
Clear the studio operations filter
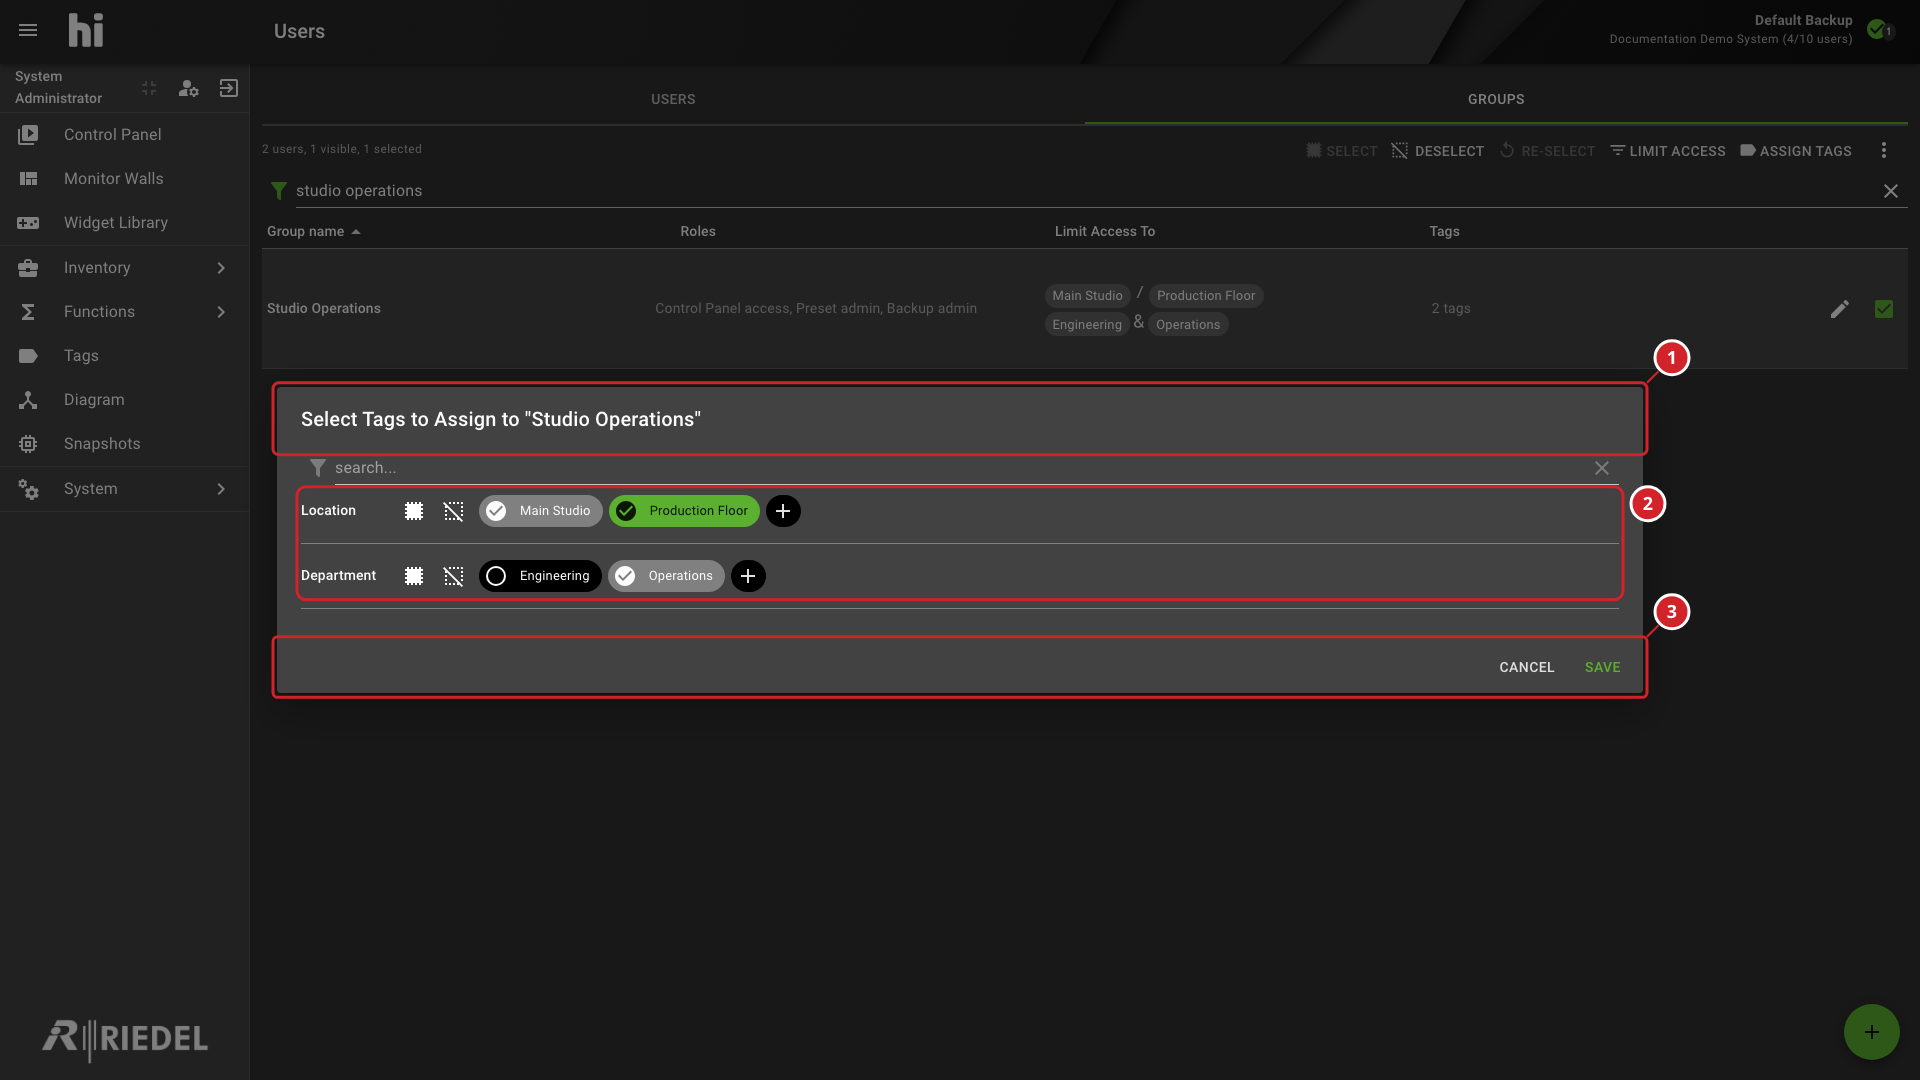click(1890, 191)
